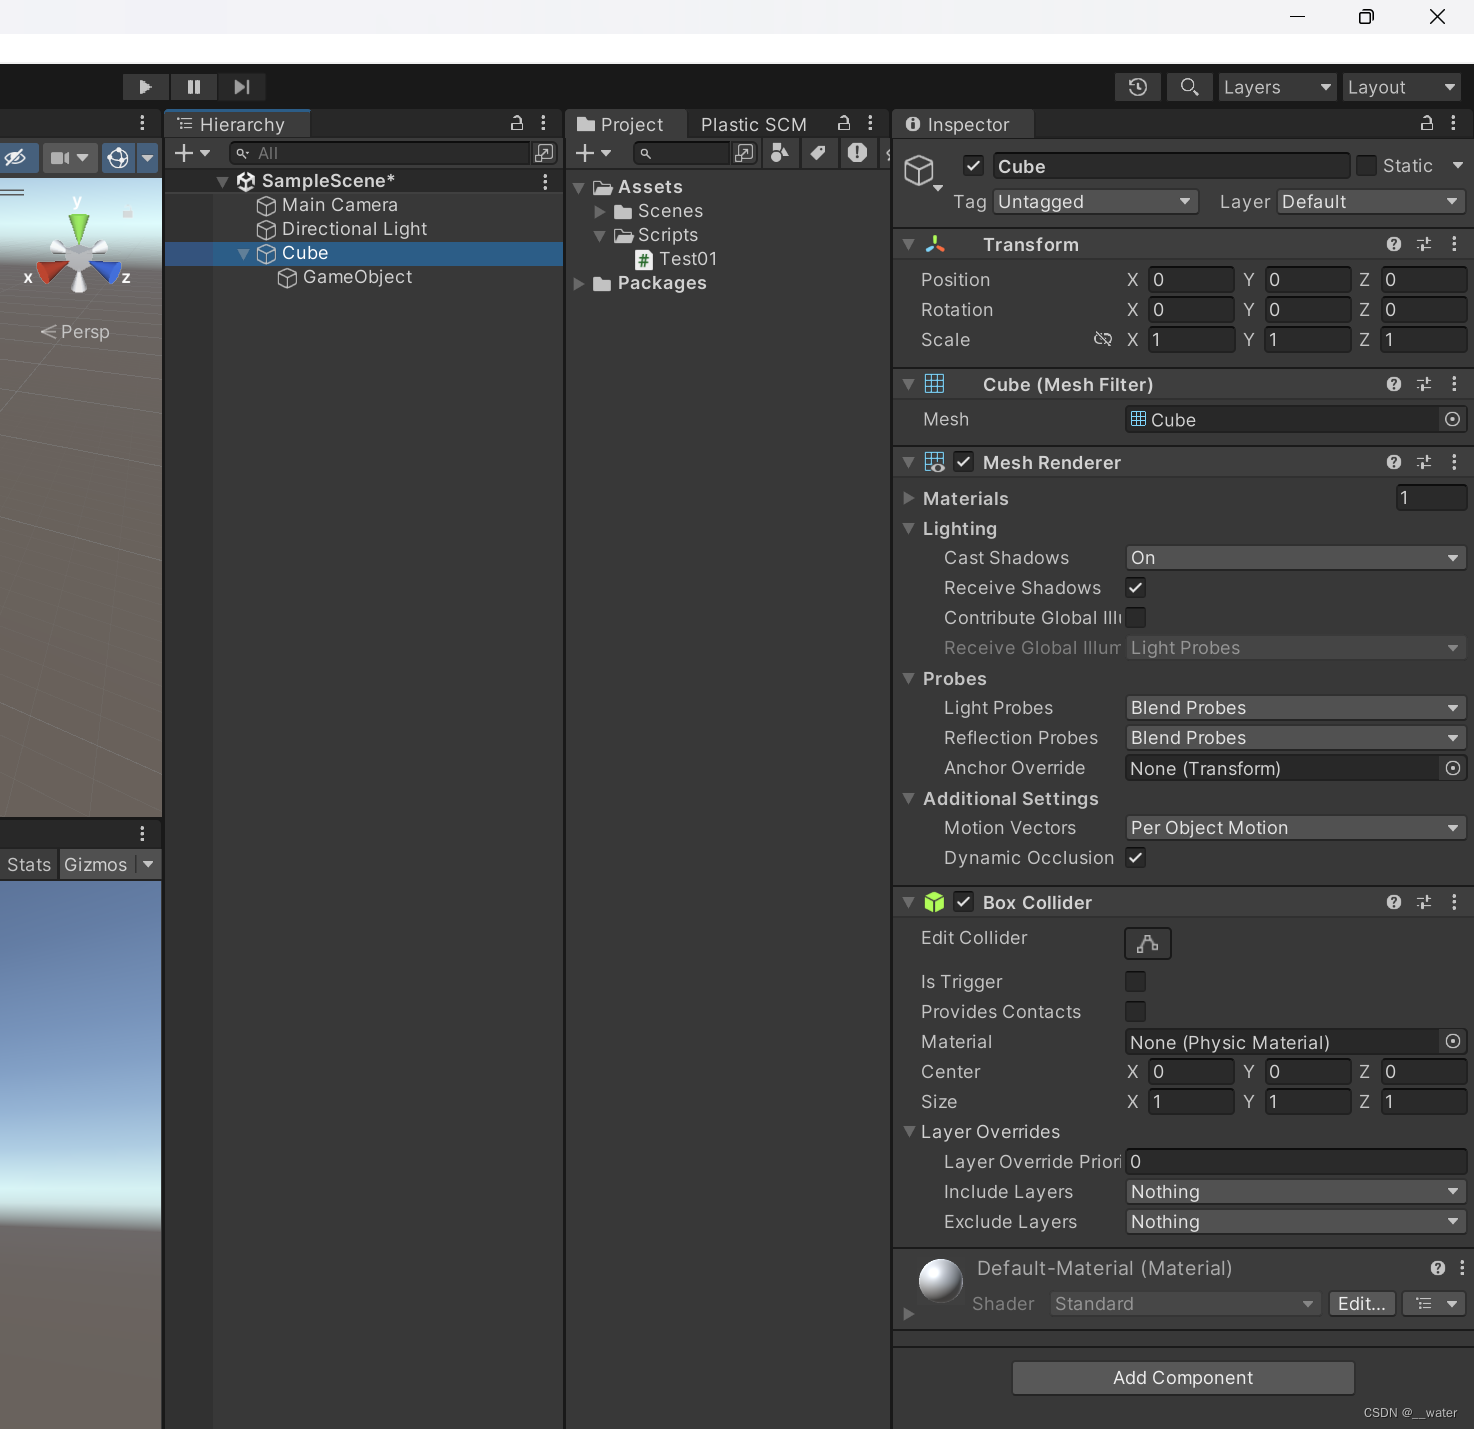Enable the Is Trigger checkbox
The image size is (1474, 1429).
(x=1135, y=981)
